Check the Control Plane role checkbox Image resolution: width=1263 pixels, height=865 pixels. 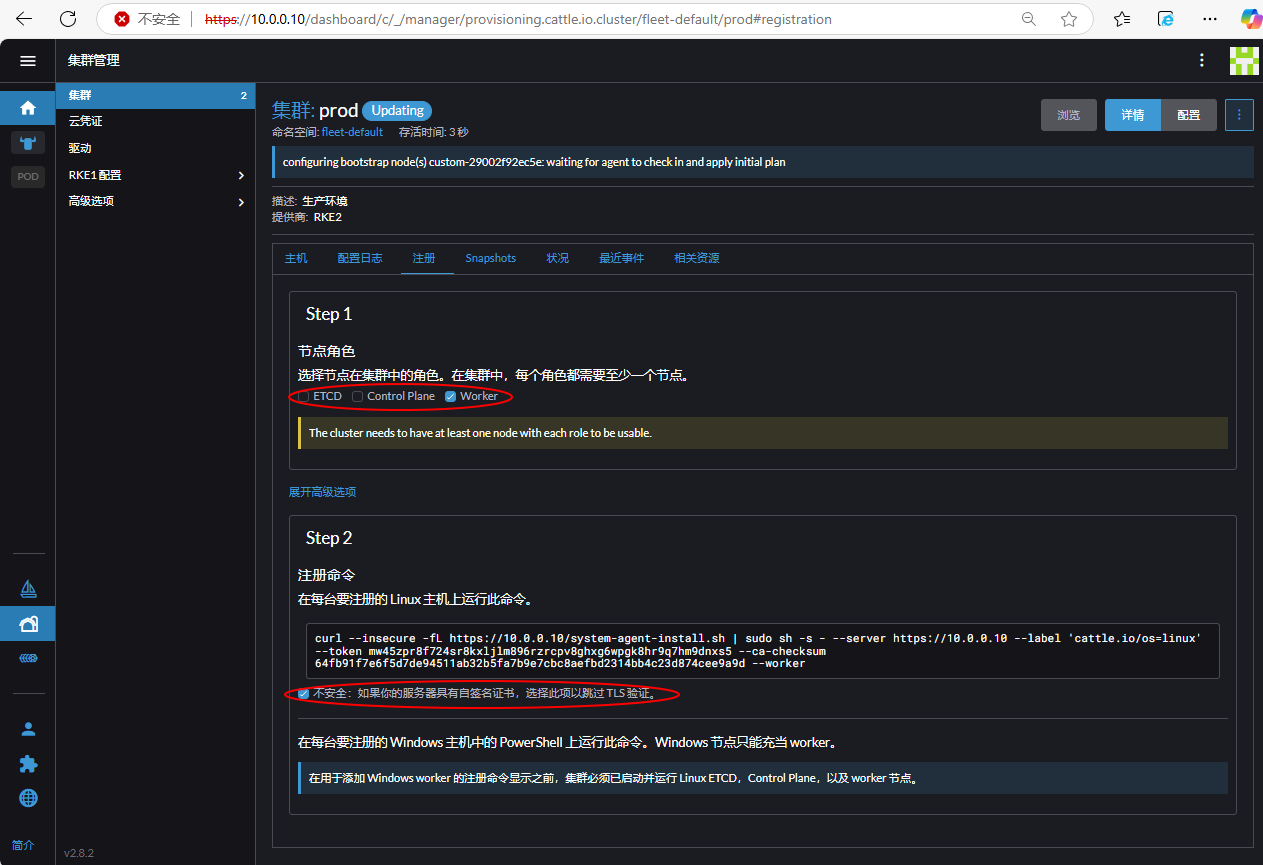pyautogui.click(x=358, y=397)
